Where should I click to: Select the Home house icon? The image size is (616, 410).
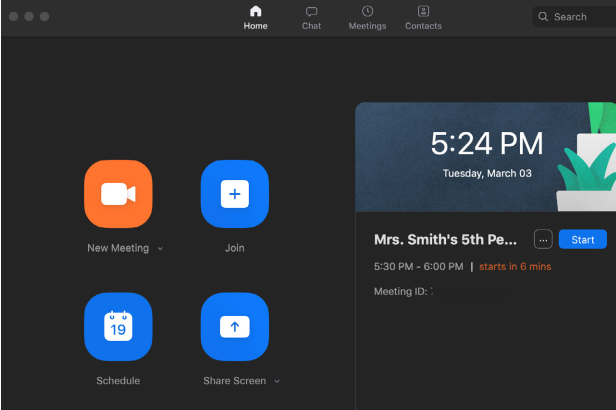[255, 11]
